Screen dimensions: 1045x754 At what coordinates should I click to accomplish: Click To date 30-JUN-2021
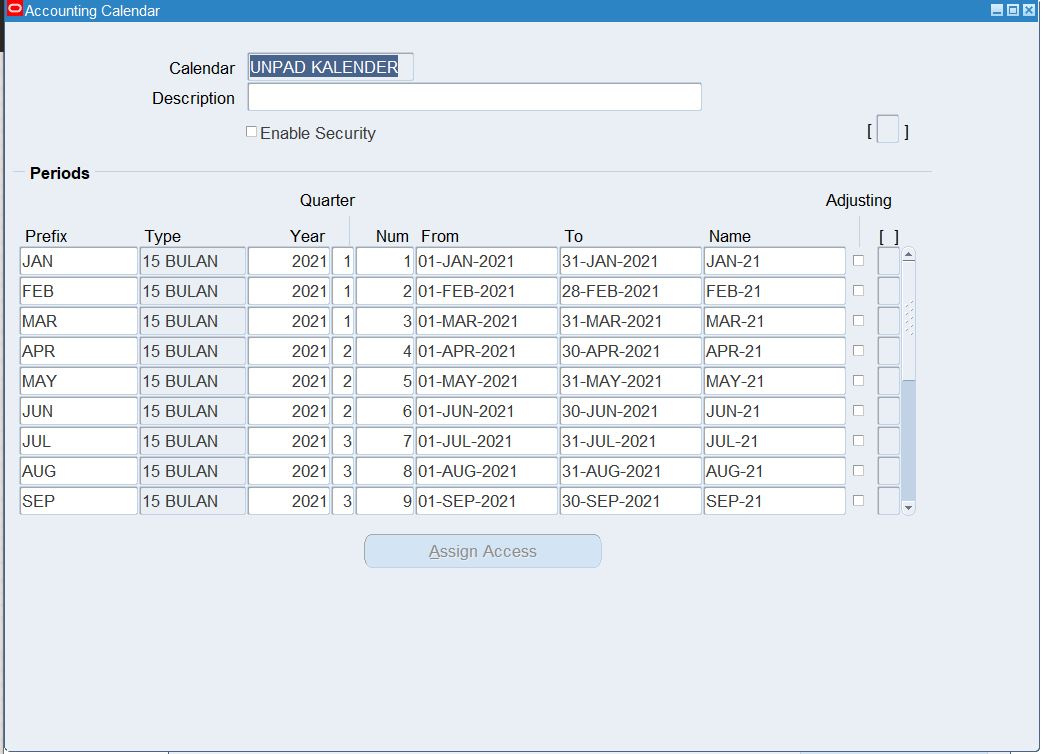(x=630, y=411)
